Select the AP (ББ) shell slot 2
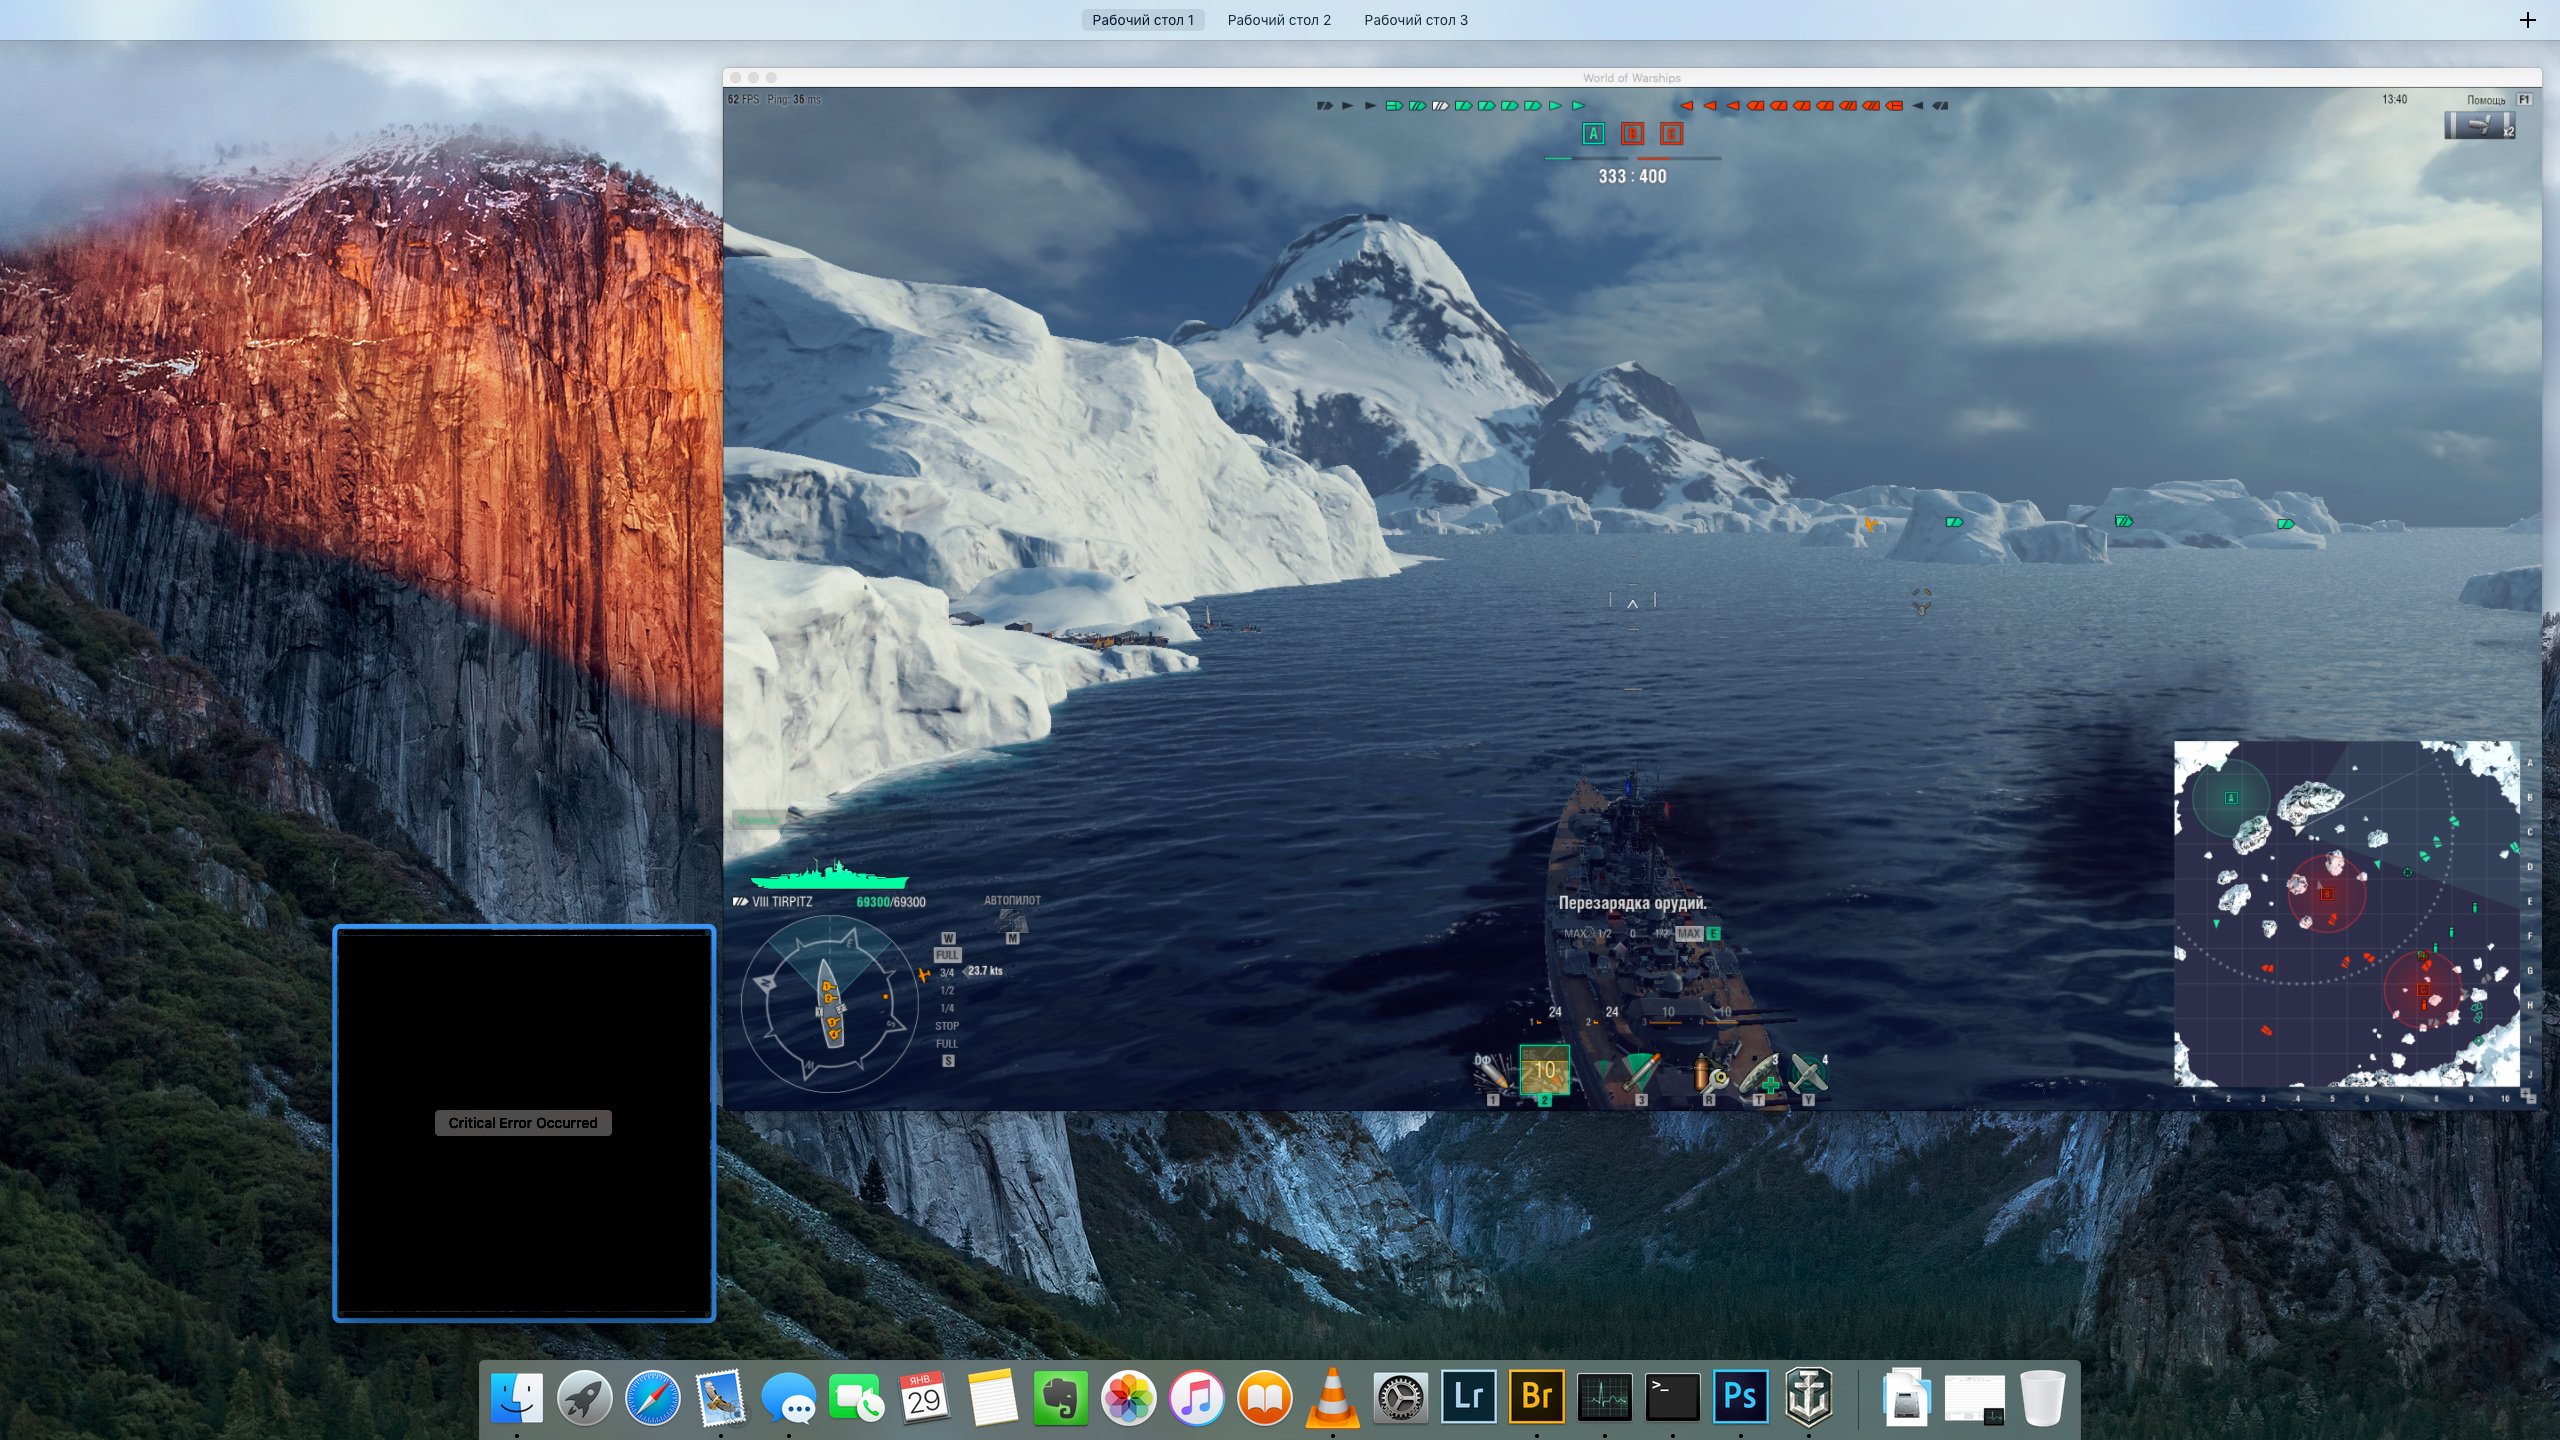Viewport: 2560px width, 1440px height. [1544, 1071]
